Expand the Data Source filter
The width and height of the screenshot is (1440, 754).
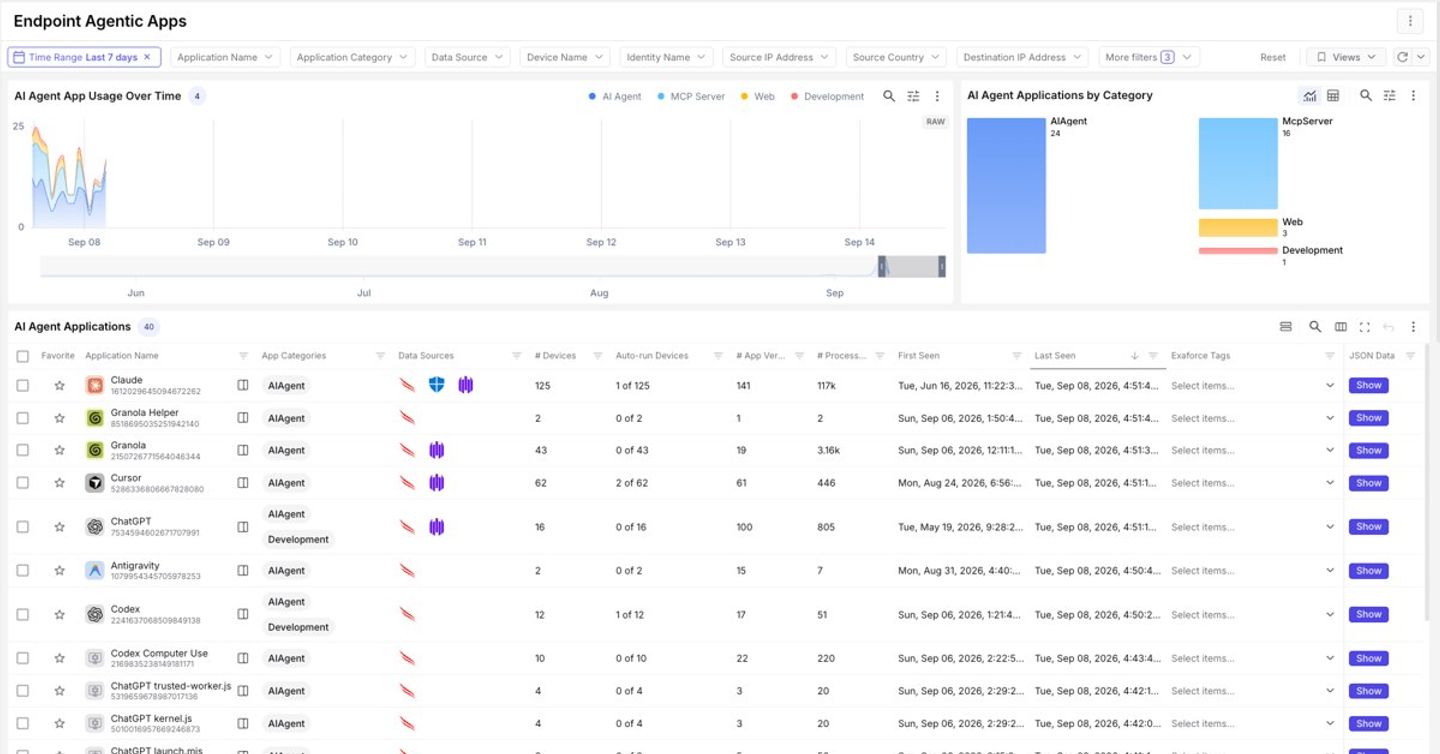(x=467, y=57)
